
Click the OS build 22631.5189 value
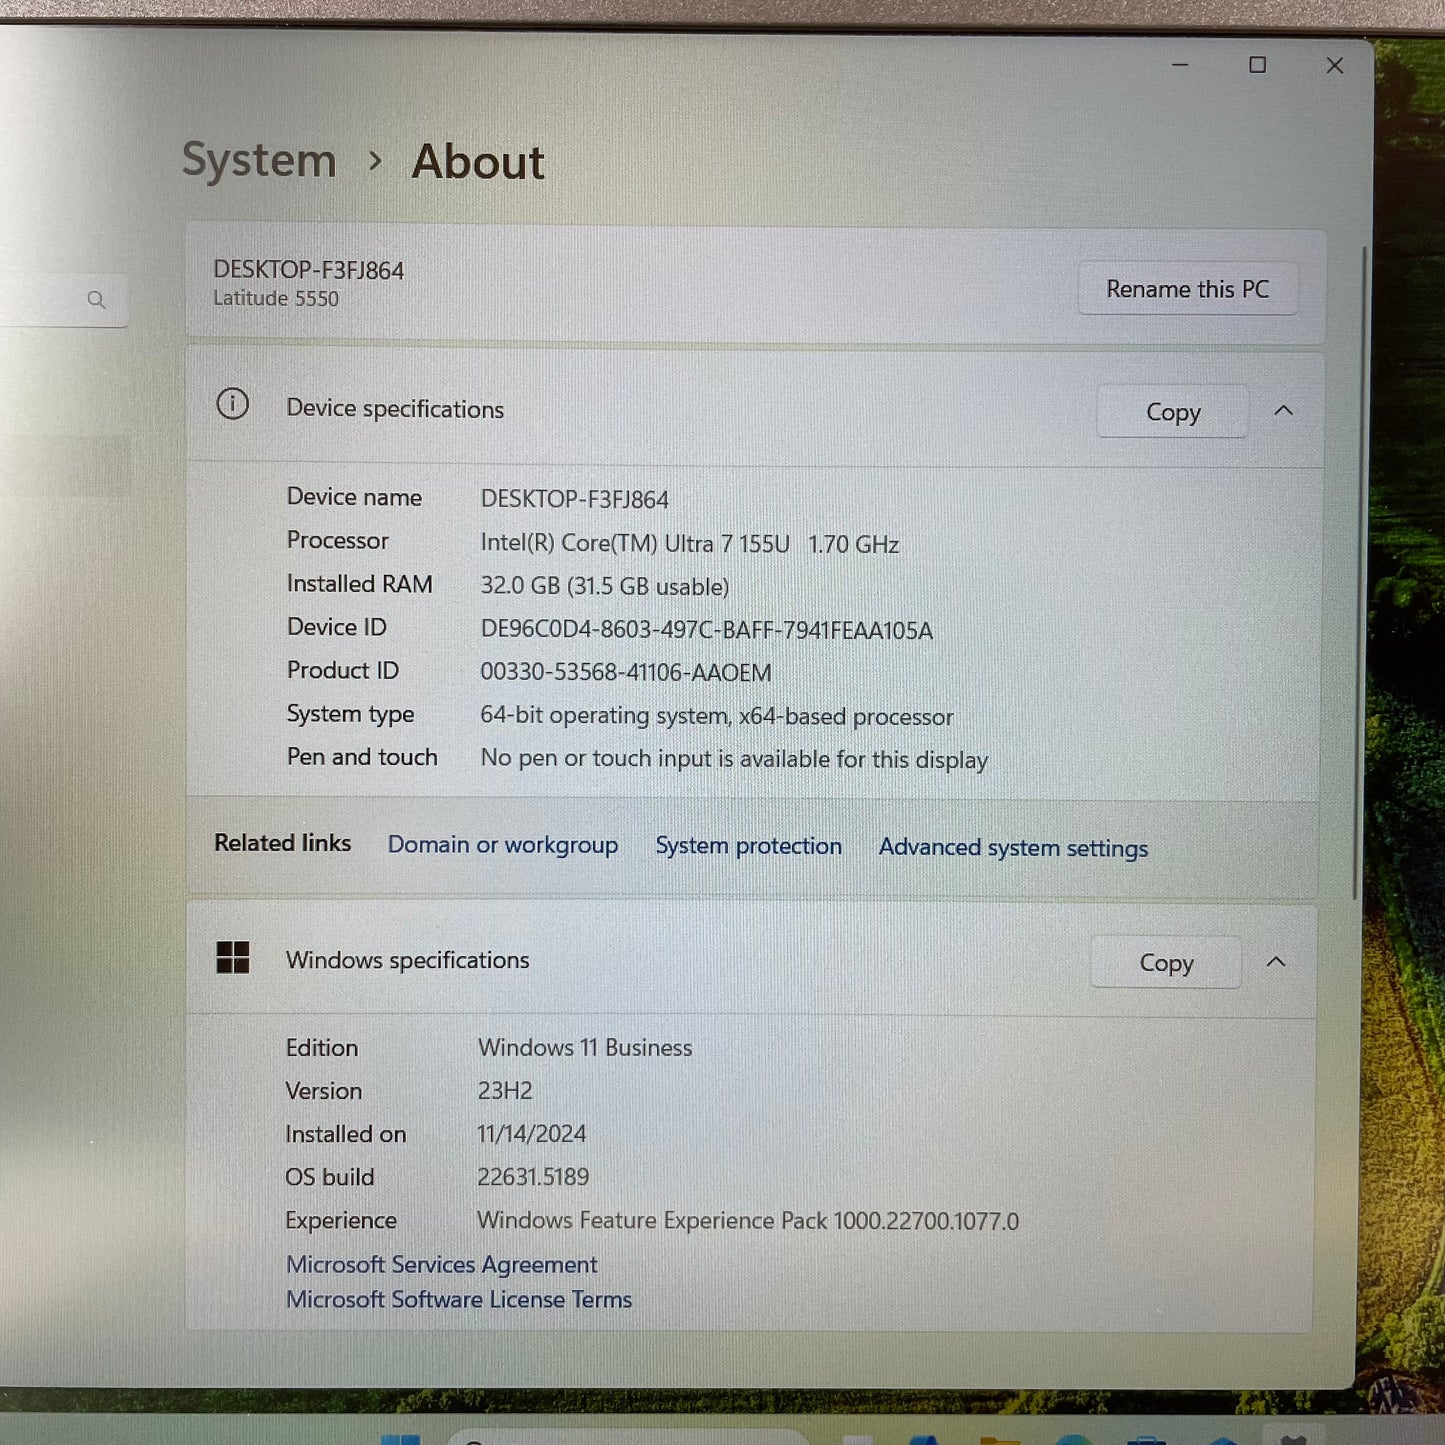(x=533, y=1177)
